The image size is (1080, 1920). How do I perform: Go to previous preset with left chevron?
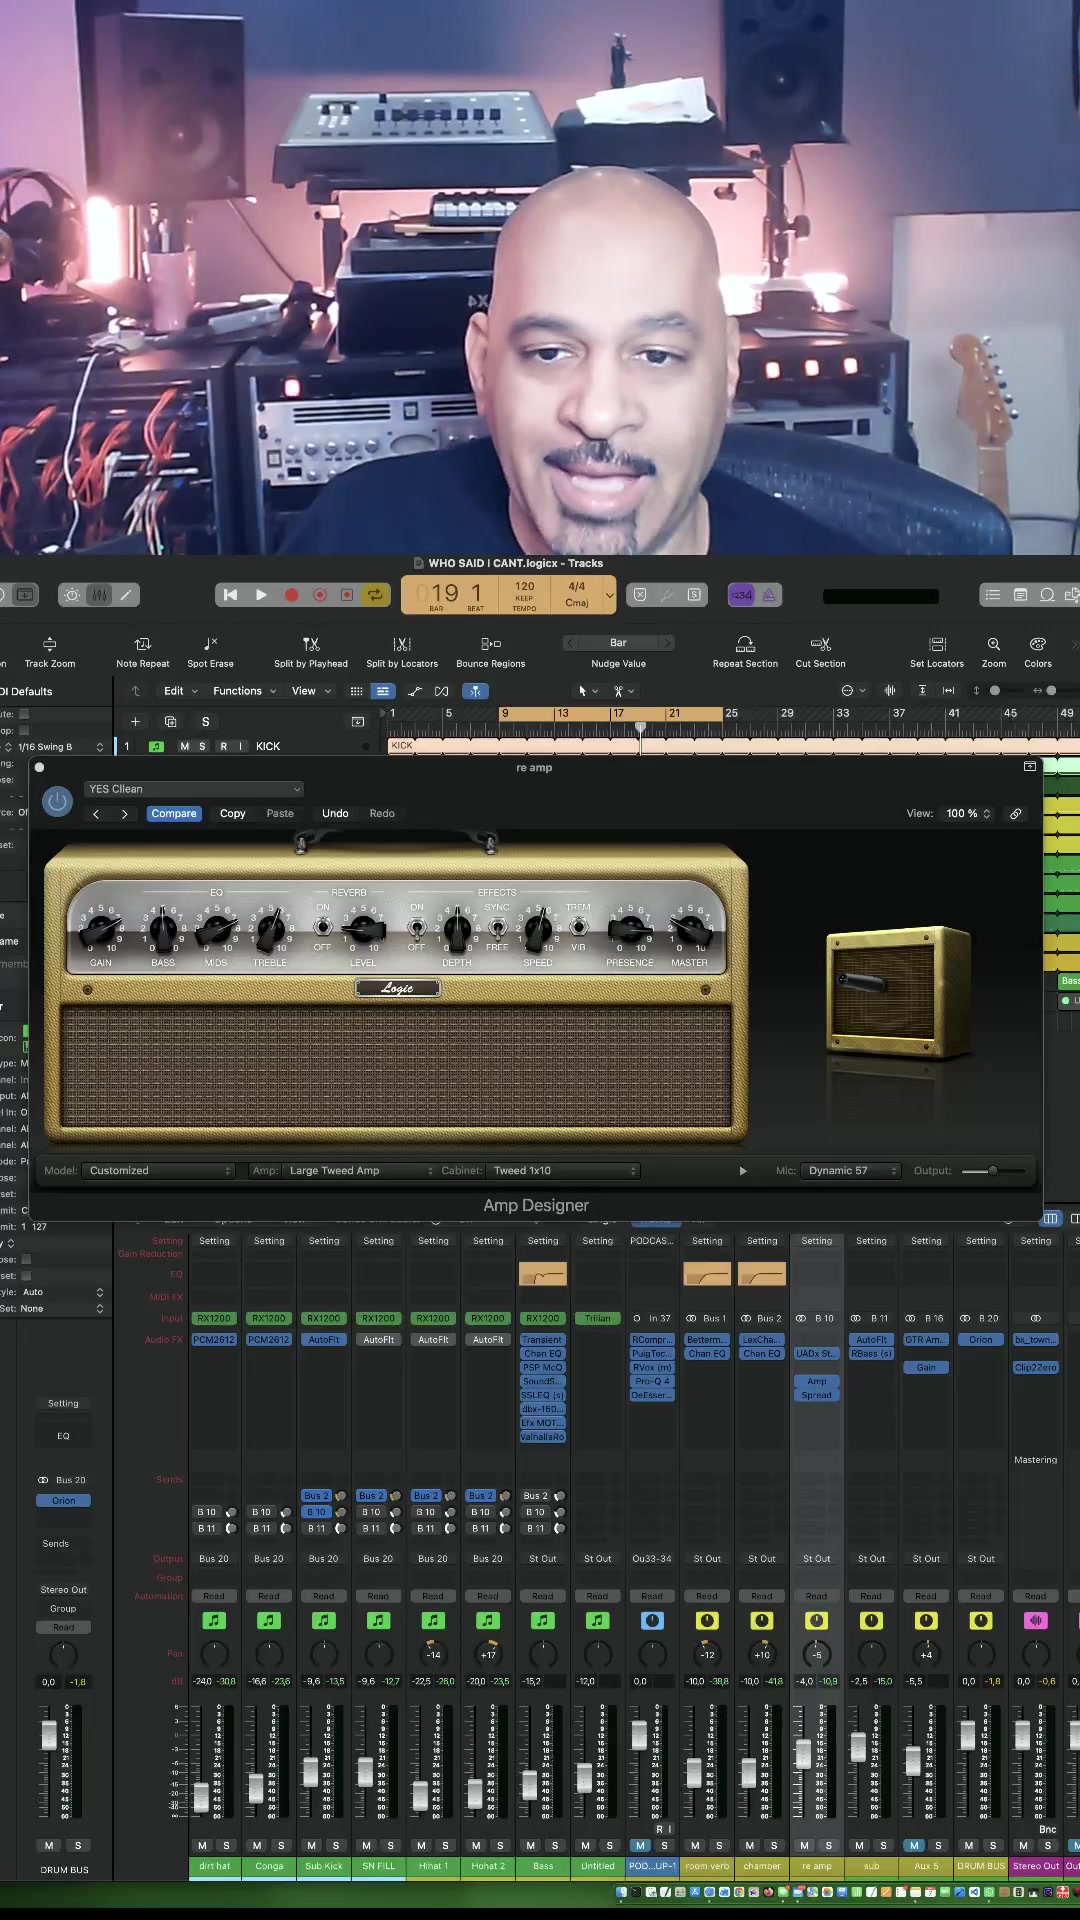coord(96,814)
